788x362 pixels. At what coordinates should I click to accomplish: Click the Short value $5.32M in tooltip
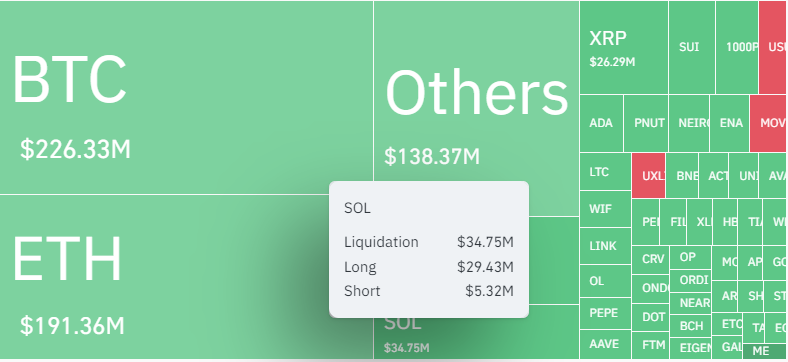[489, 291]
